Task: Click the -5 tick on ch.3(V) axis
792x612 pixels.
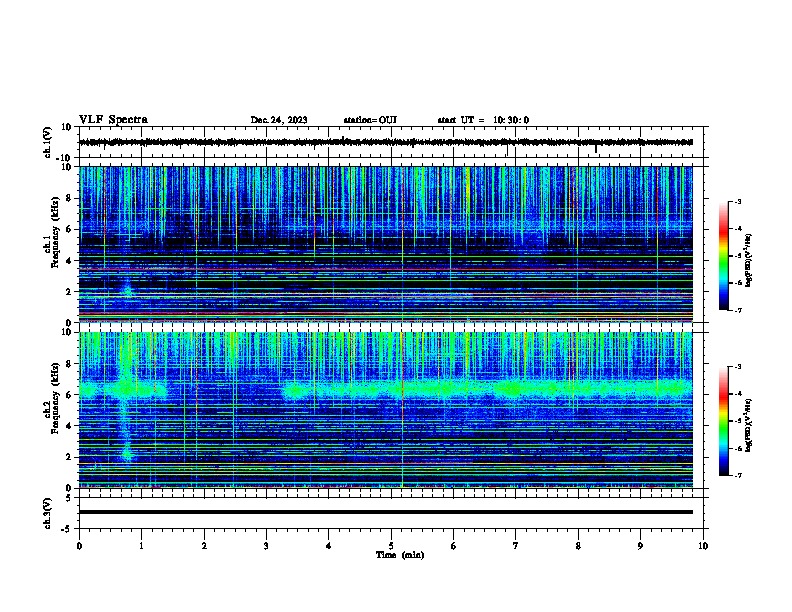Action: pos(67,529)
